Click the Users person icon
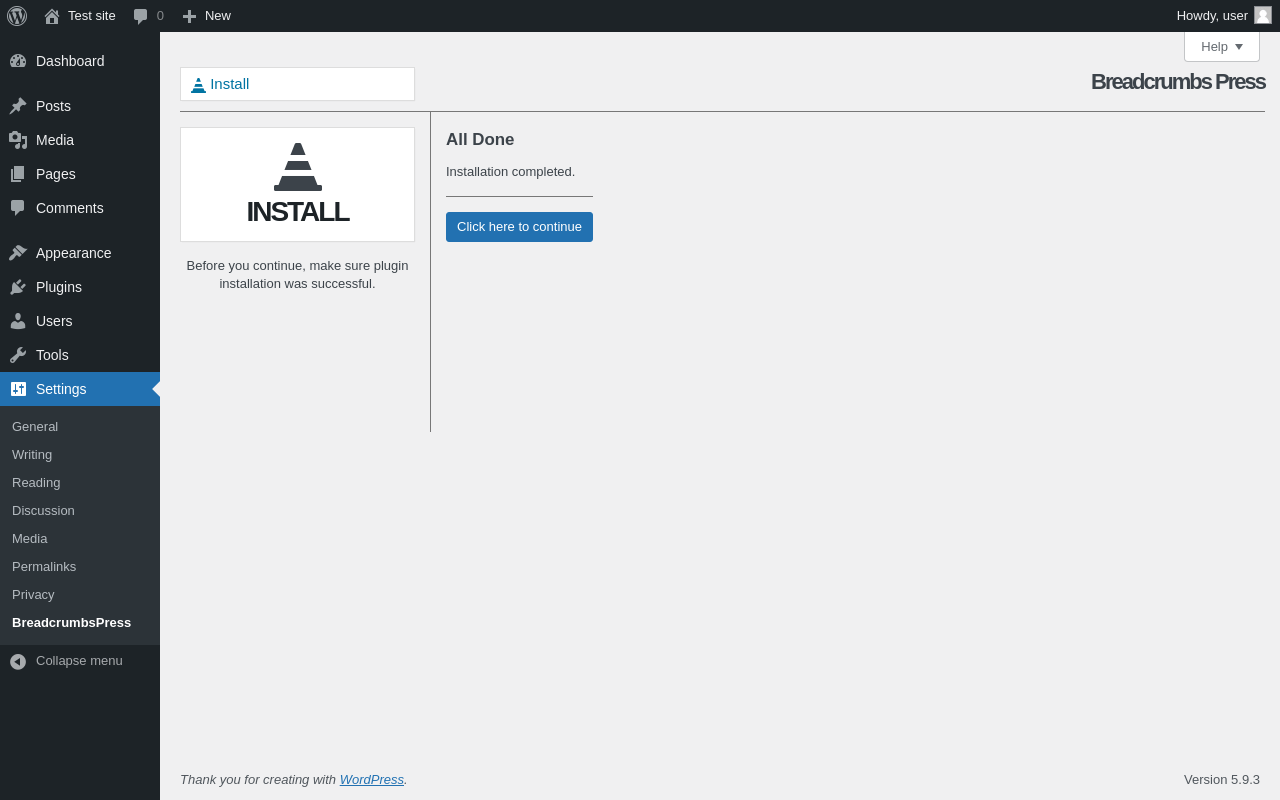Viewport: 1280px width, 800px height. pyautogui.click(x=18, y=321)
